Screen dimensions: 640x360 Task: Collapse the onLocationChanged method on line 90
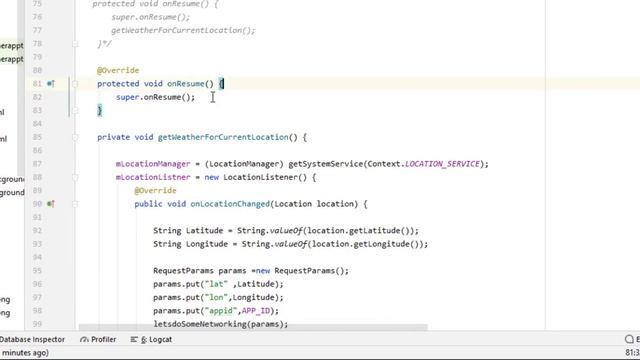75,204
